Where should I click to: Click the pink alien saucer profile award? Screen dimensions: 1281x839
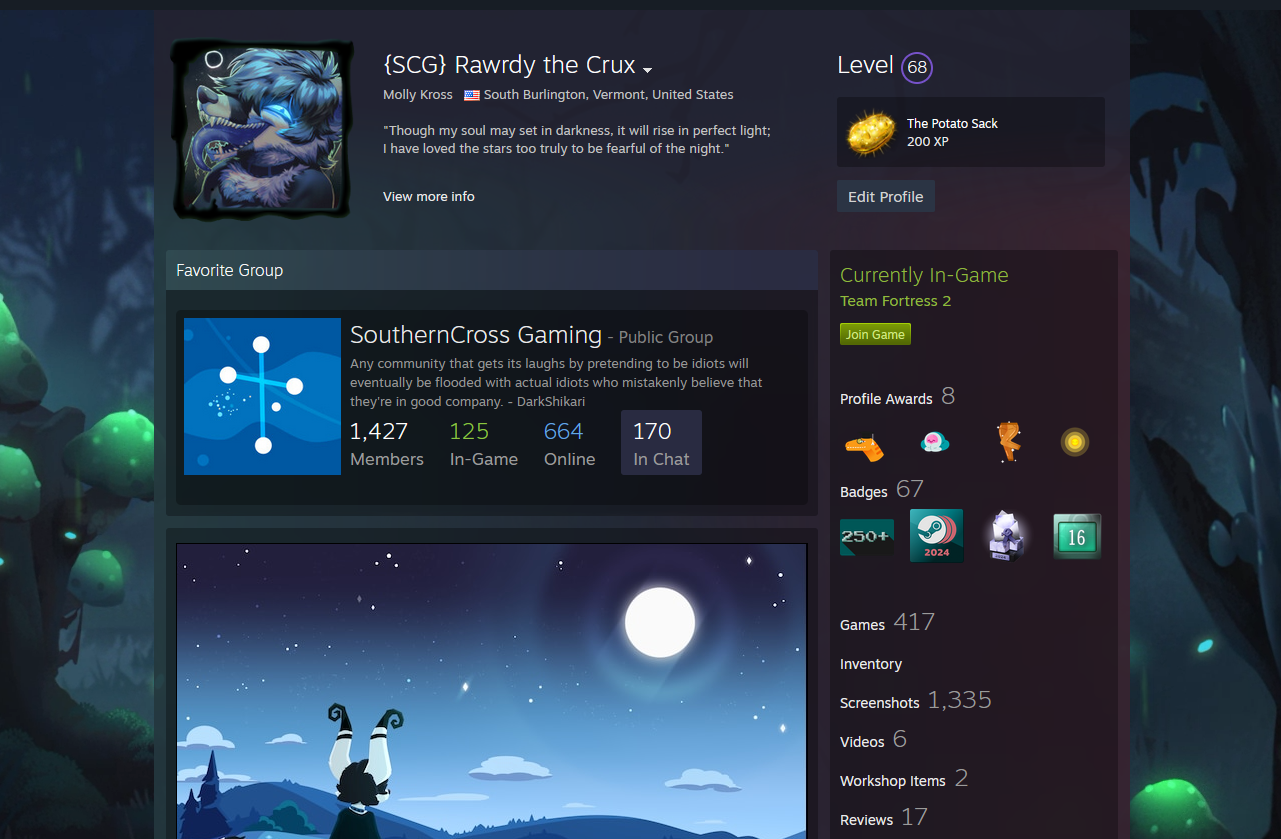pyautogui.click(x=935, y=442)
